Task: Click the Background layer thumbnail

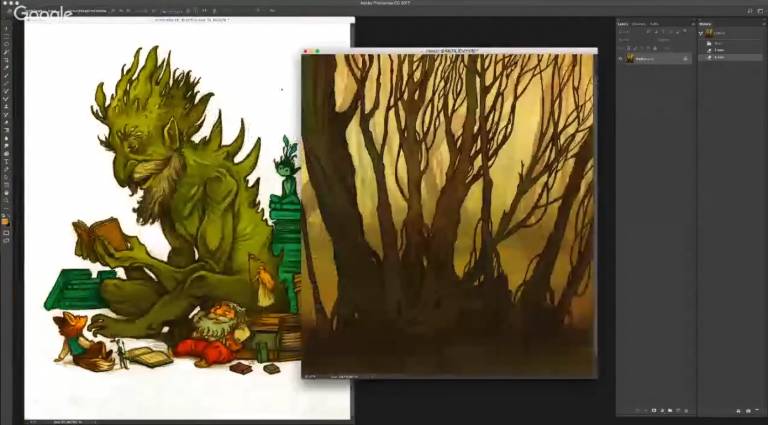Action: [630, 59]
